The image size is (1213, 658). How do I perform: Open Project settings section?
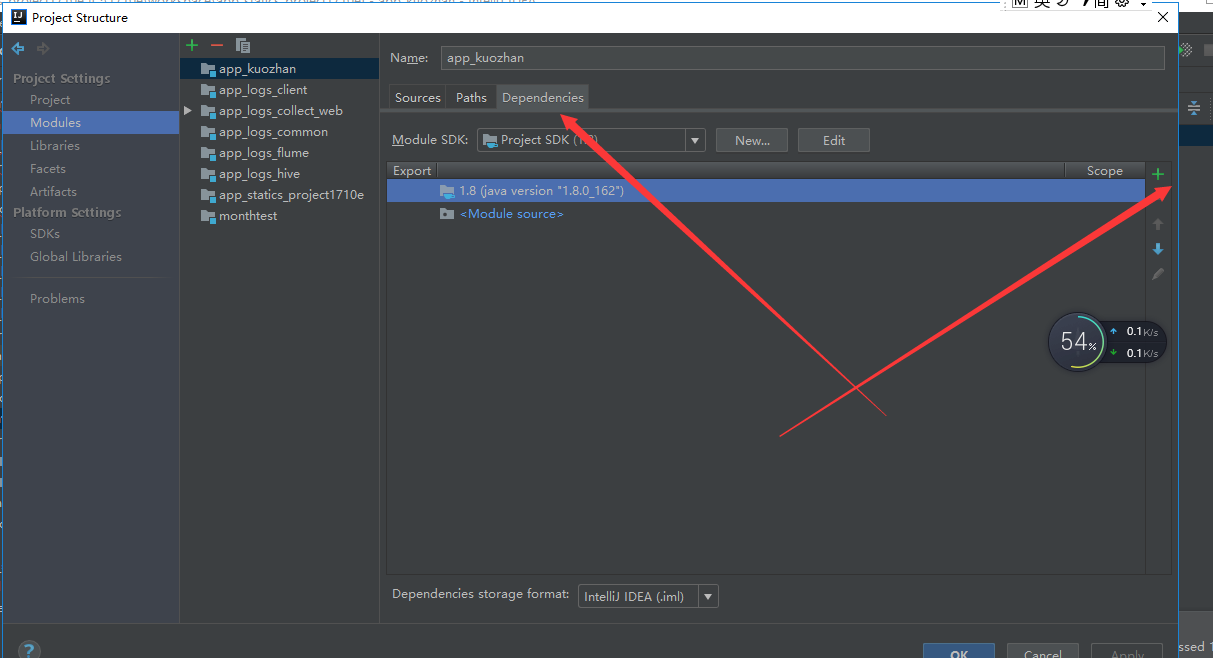coord(50,100)
